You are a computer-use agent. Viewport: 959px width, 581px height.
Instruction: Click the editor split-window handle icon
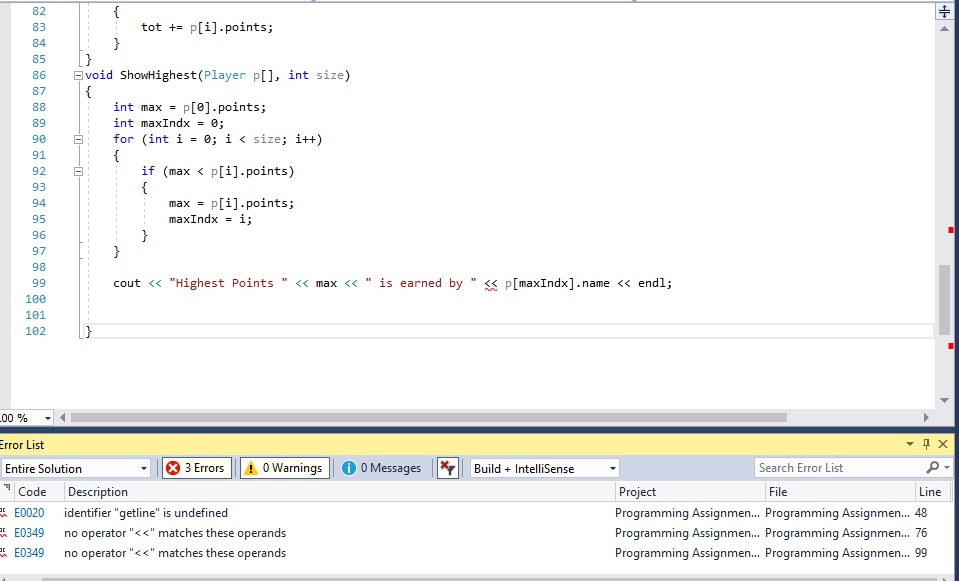pos(944,12)
